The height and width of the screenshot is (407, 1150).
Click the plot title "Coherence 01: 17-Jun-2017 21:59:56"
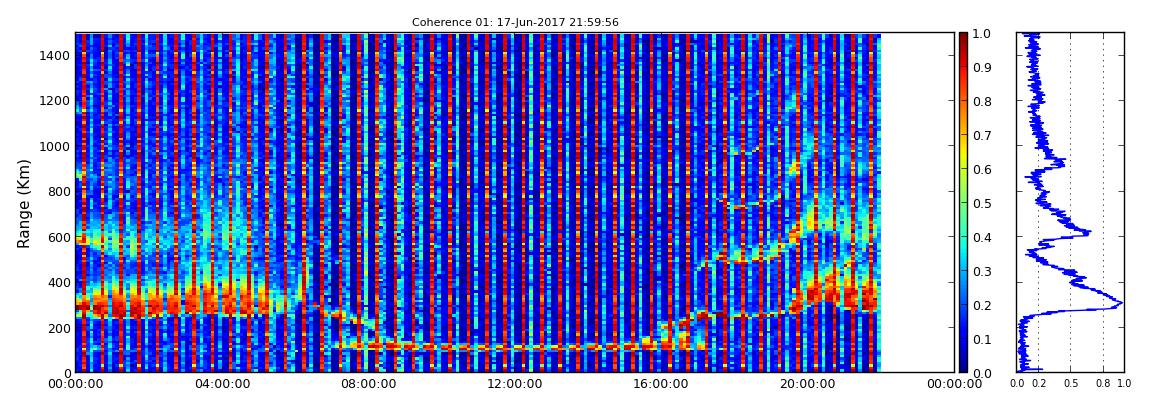[x=515, y=23]
